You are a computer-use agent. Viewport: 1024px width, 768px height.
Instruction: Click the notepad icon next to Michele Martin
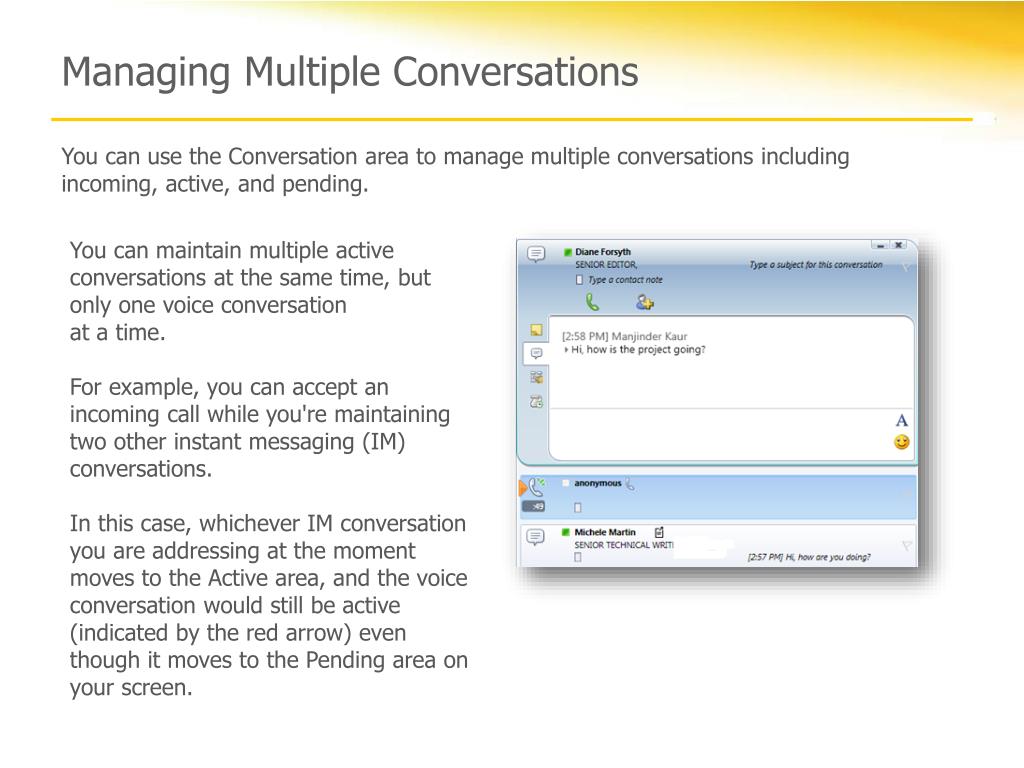click(x=659, y=532)
